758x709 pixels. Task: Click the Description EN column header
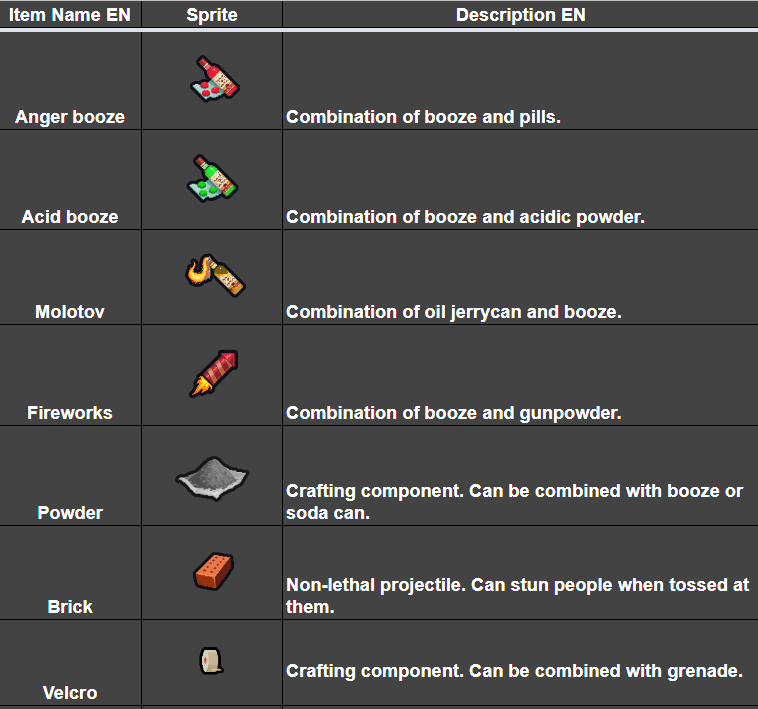(x=520, y=15)
